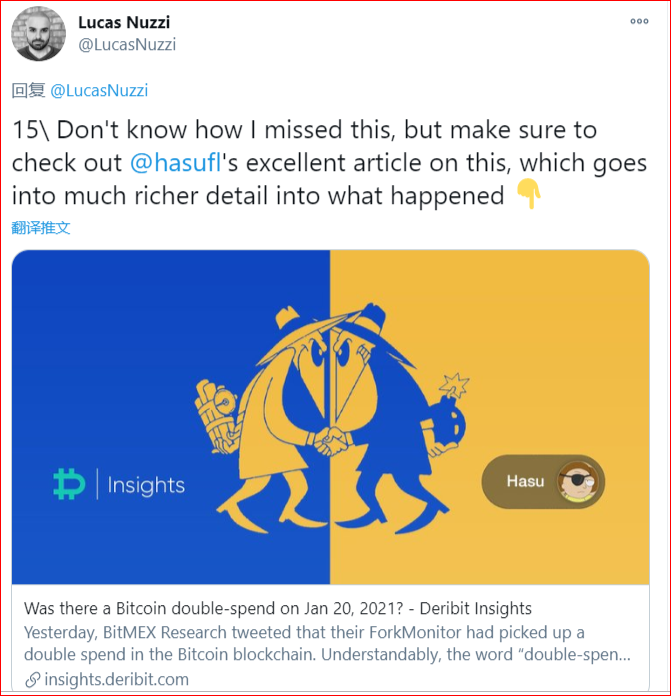Open the tweet's three-dot more options menu
Viewport: 671px width, 696px height.
[x=639, y=22]
